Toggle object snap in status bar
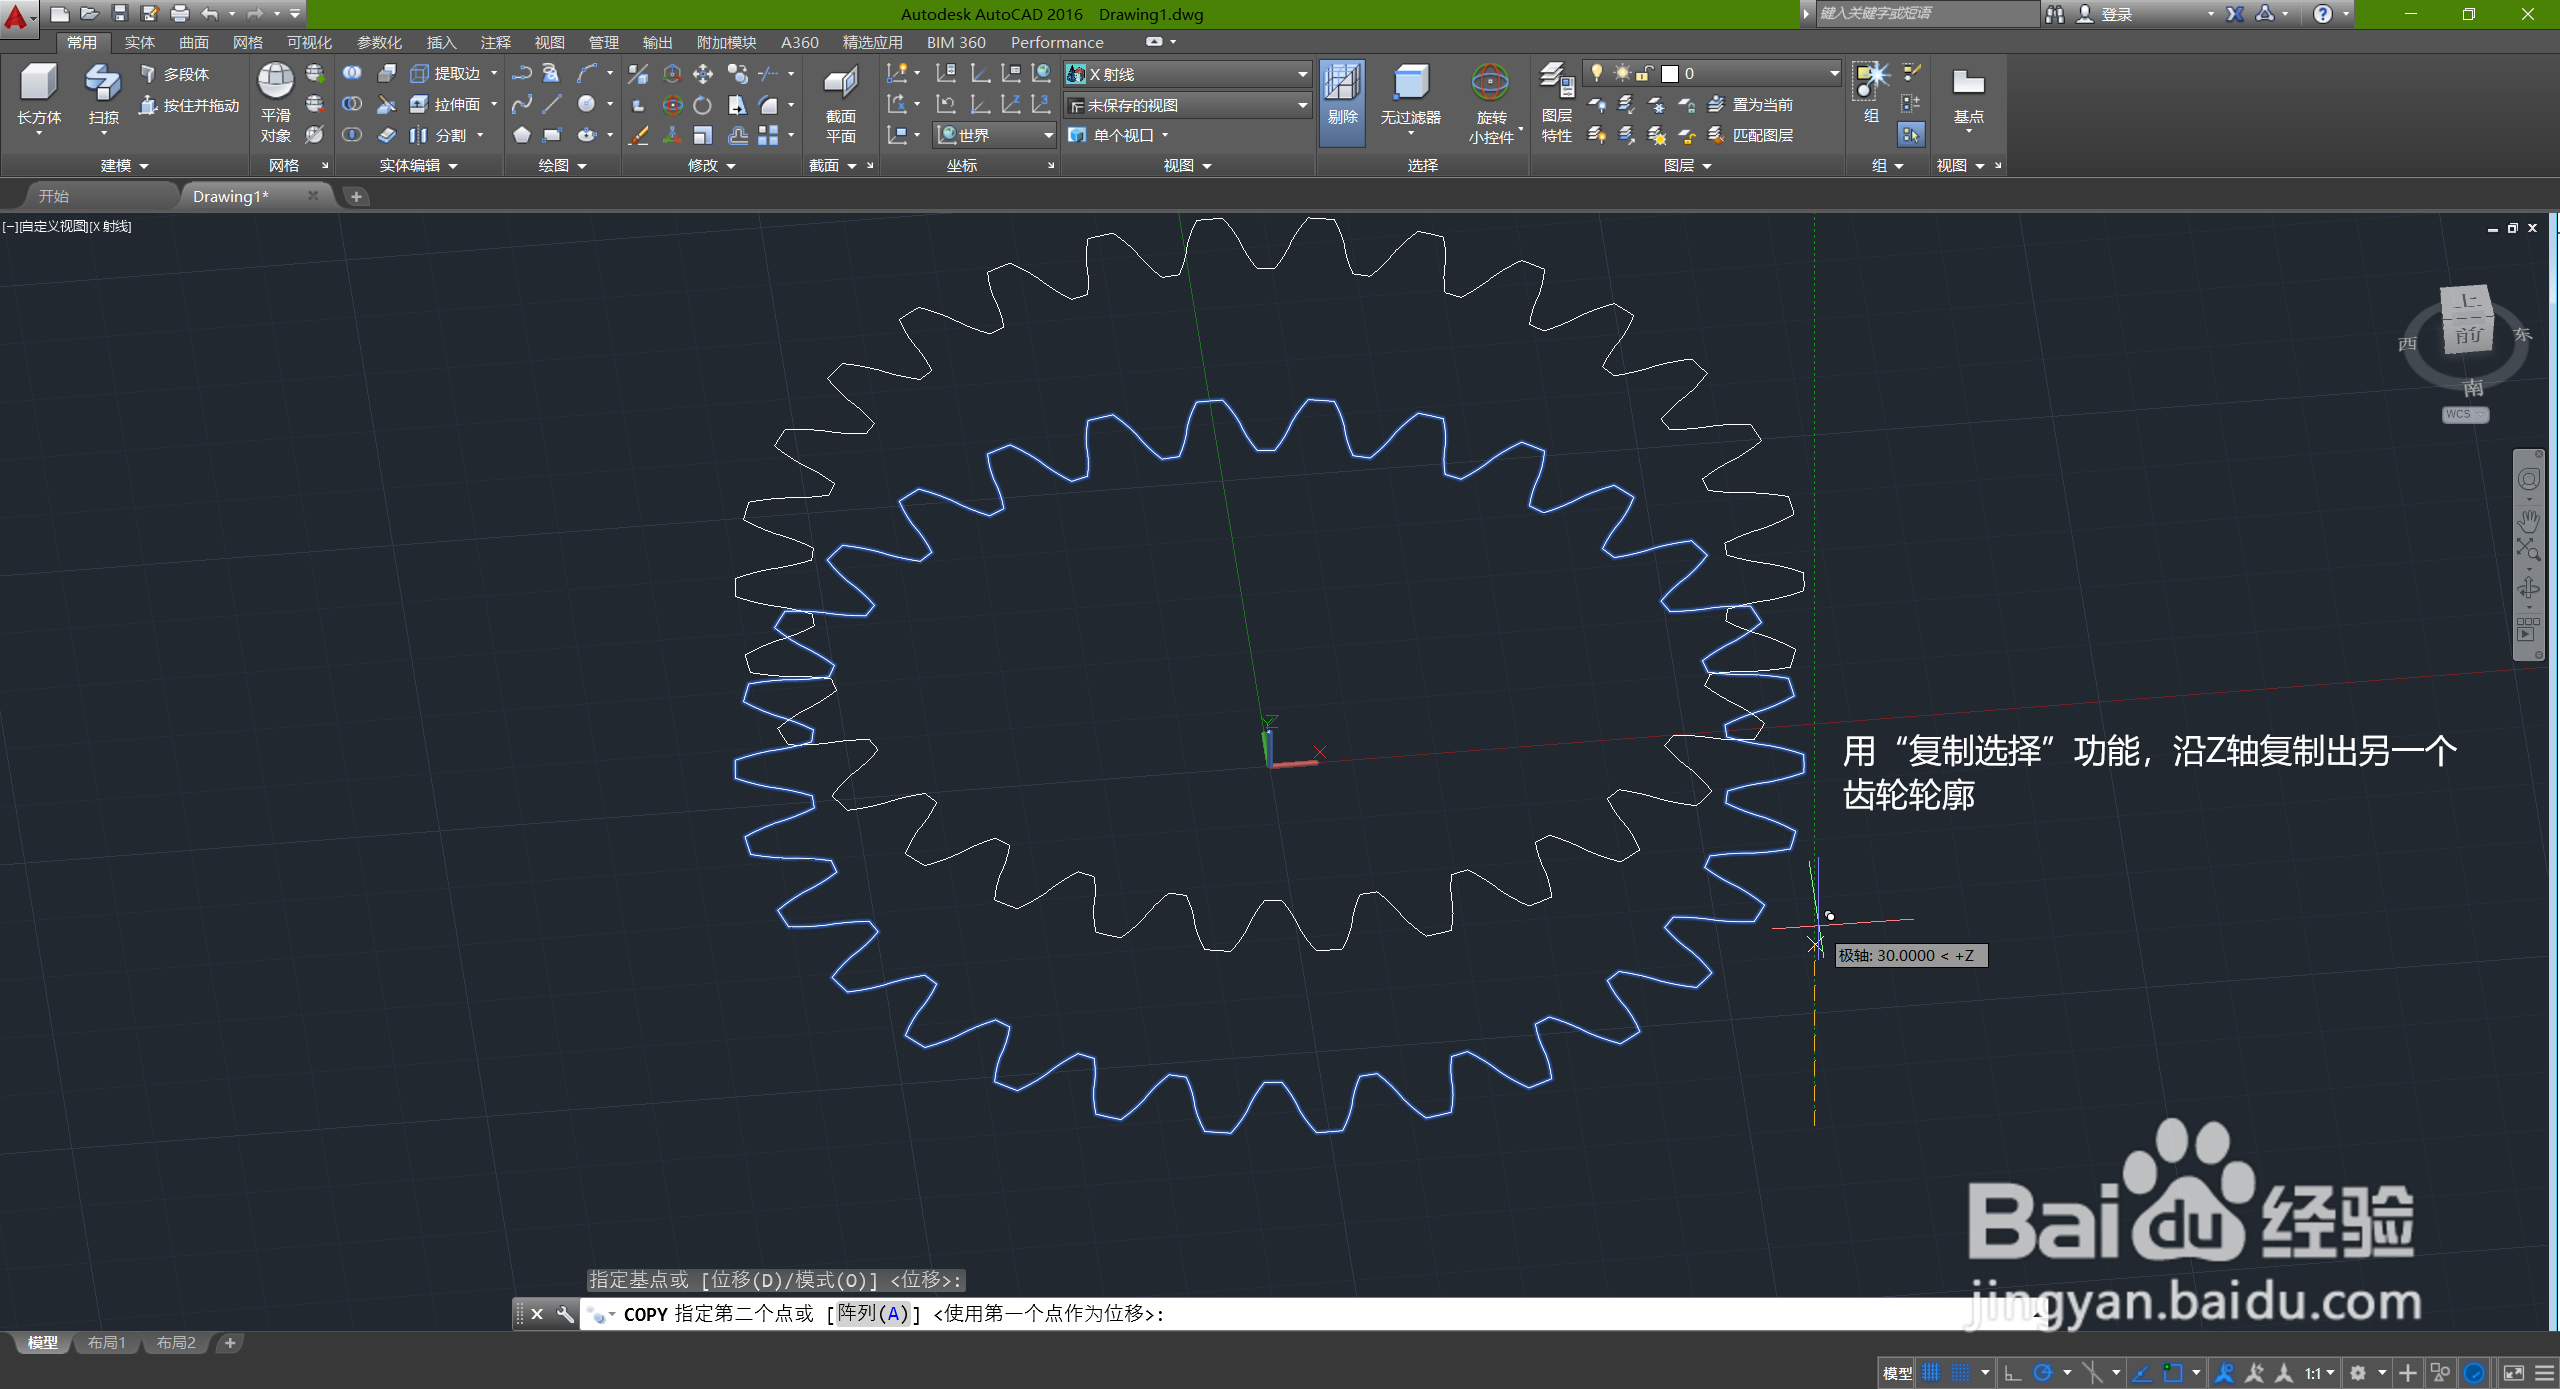 pos(2172,1373)
